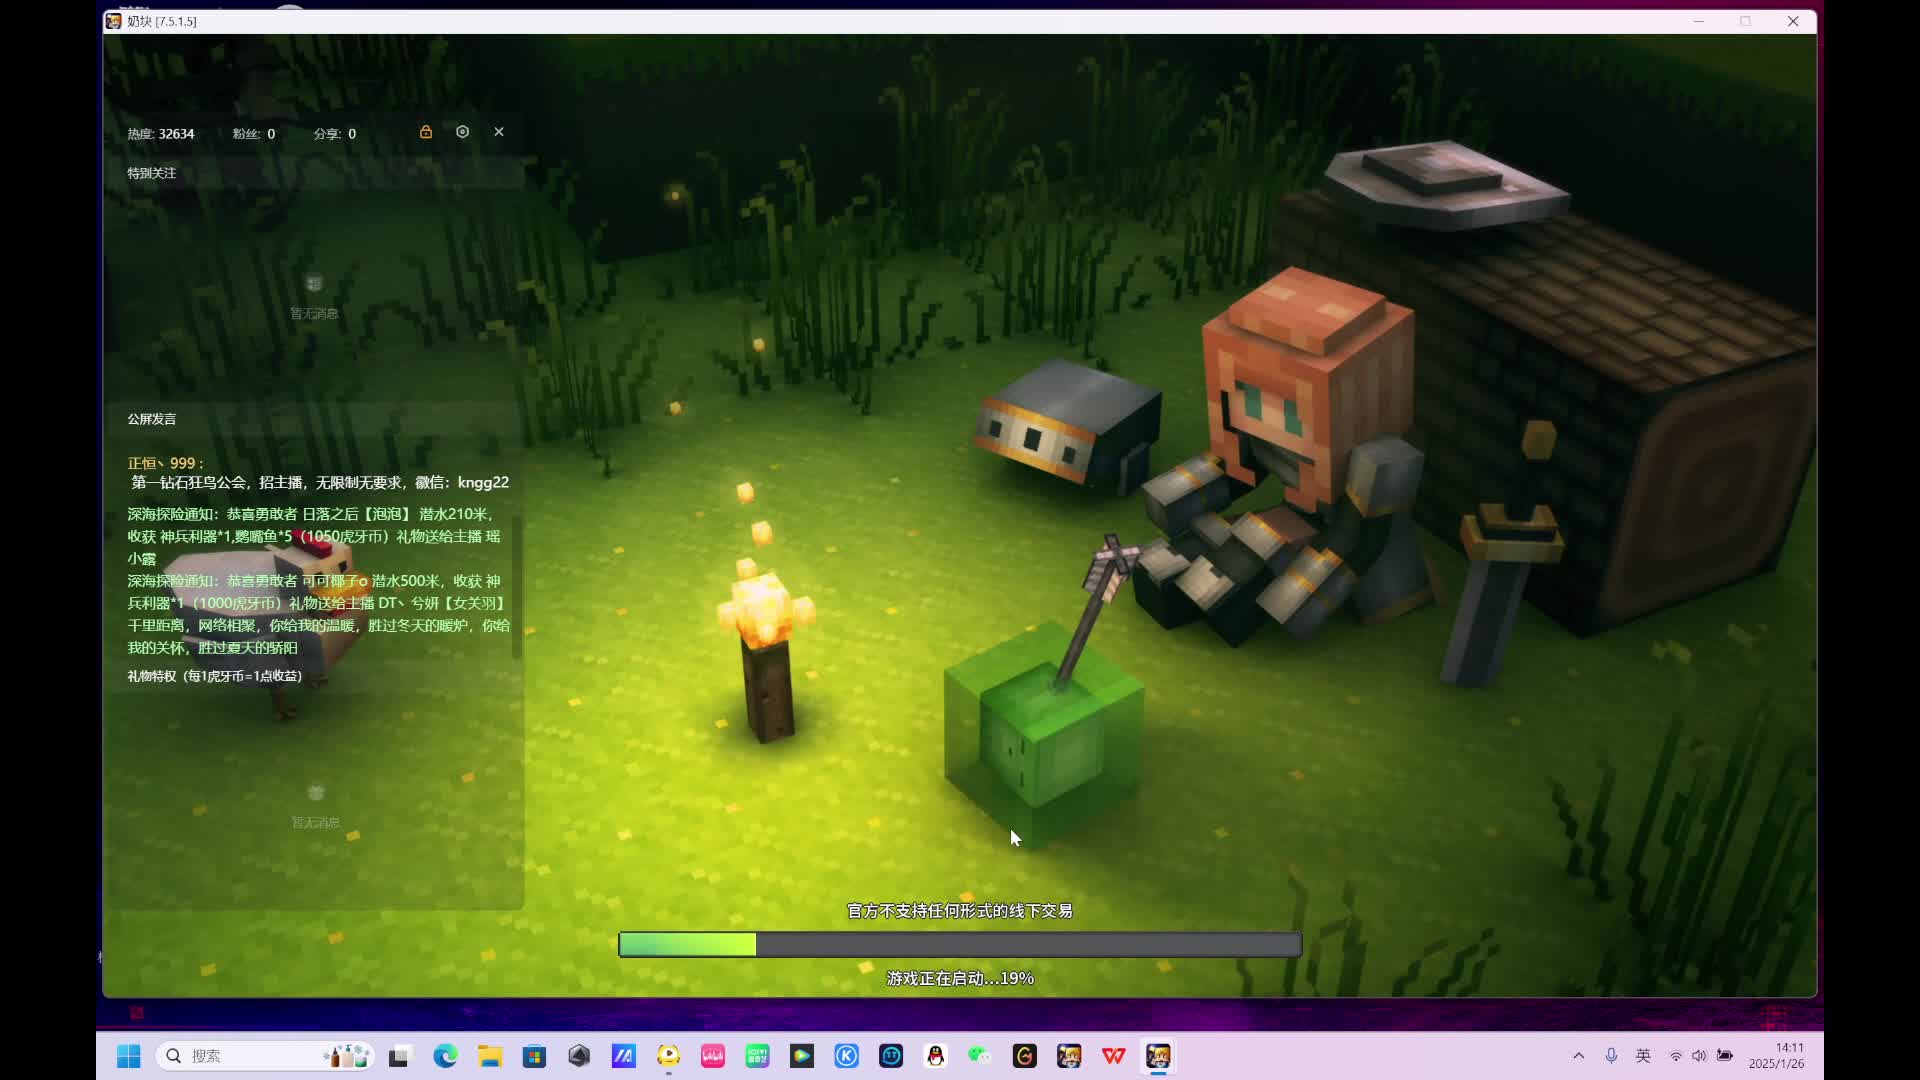Open QQ penguin app in taskbar
Viewport: 1920px width, 1080px height.
click(x=936, y=1056)
